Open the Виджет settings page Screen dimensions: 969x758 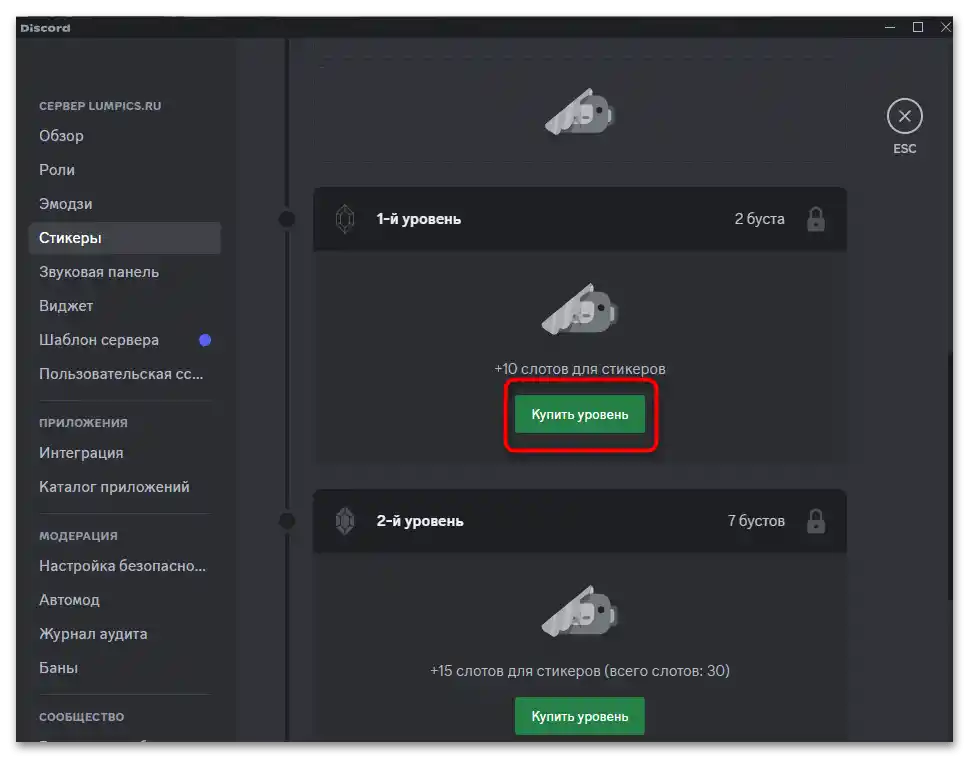pyautogui.click(x=124, y=306)
